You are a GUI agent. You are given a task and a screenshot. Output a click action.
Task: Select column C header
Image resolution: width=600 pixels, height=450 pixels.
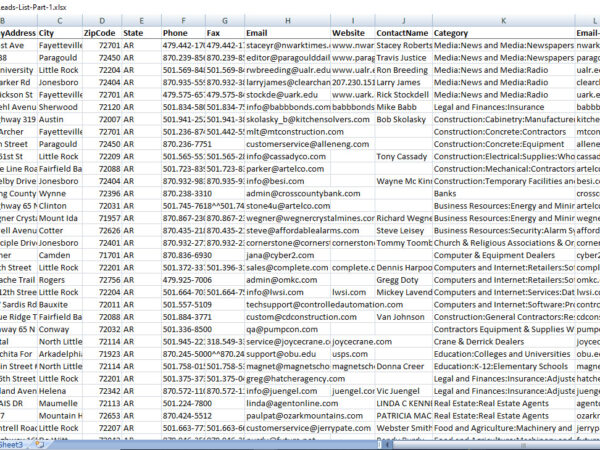tap(60, 21)
